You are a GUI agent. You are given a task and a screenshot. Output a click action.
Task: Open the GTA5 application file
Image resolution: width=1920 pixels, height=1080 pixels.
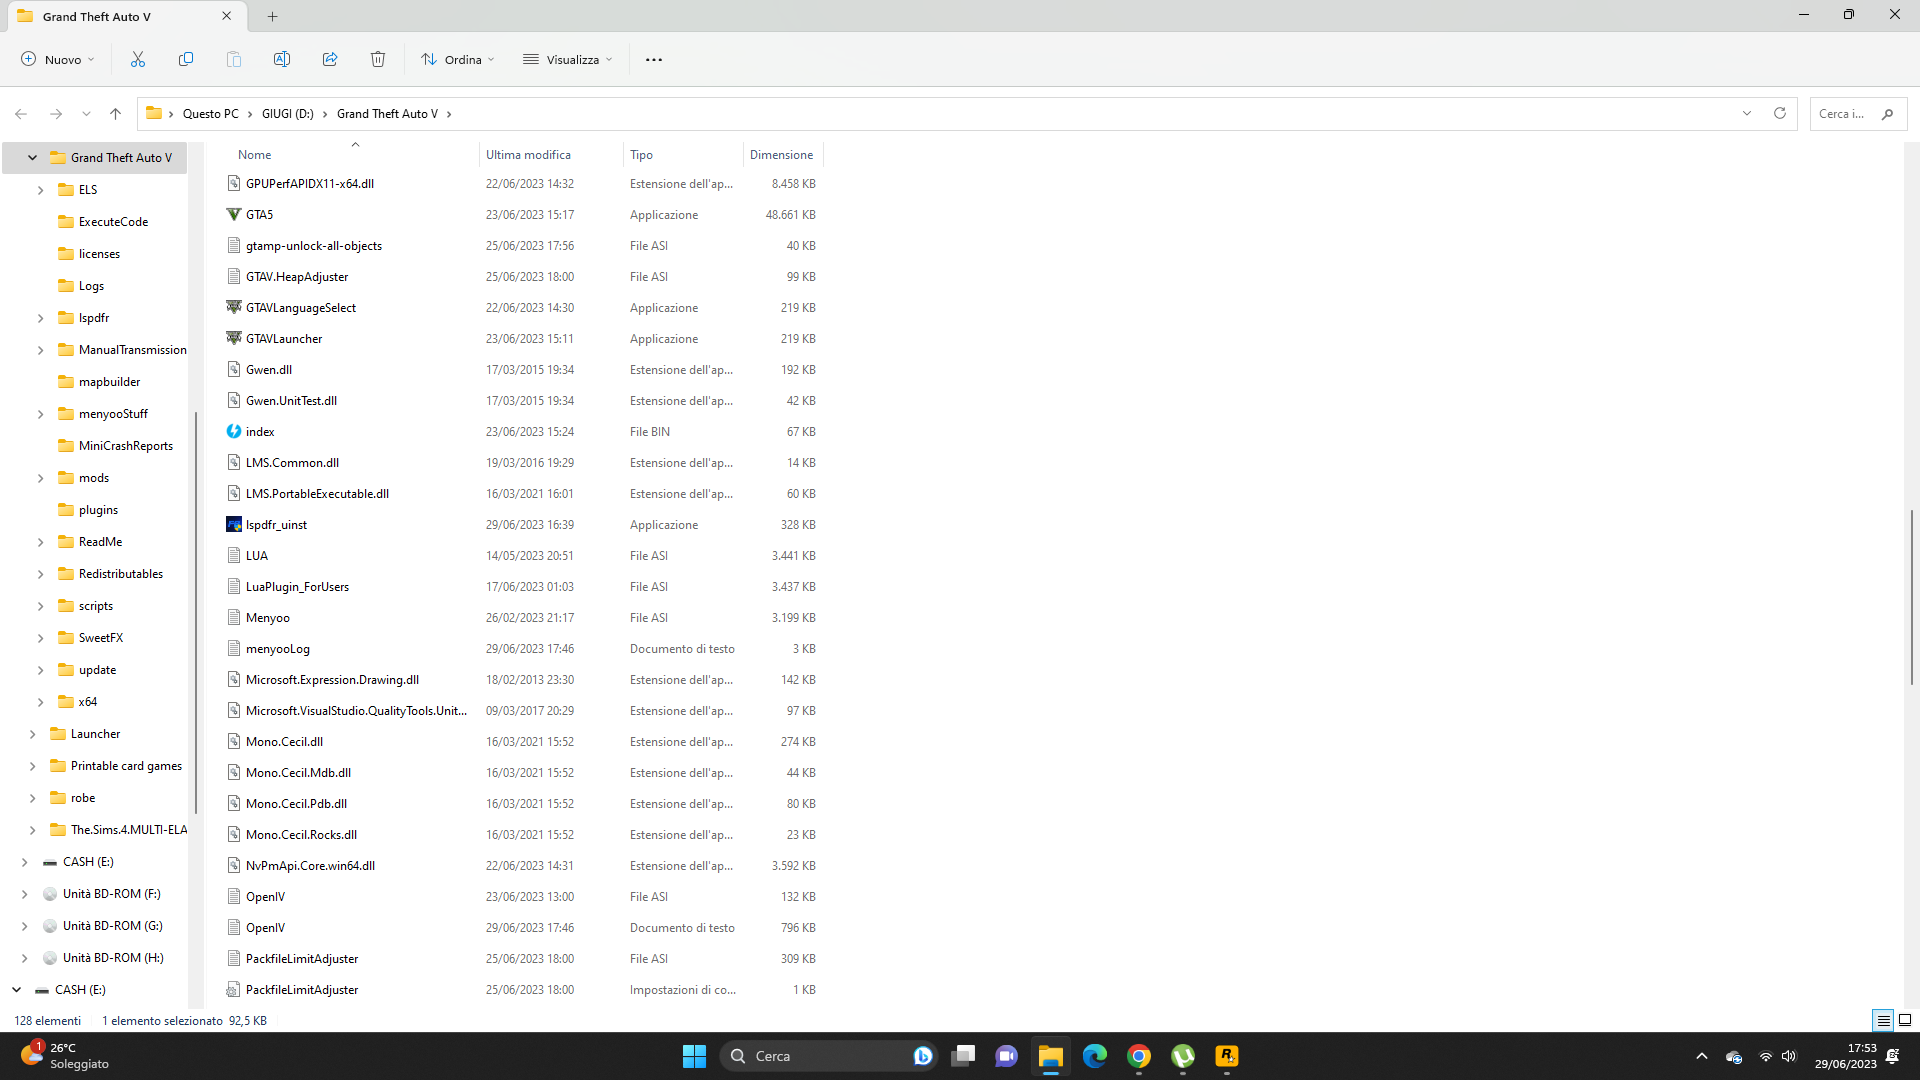tap(260, 215)
